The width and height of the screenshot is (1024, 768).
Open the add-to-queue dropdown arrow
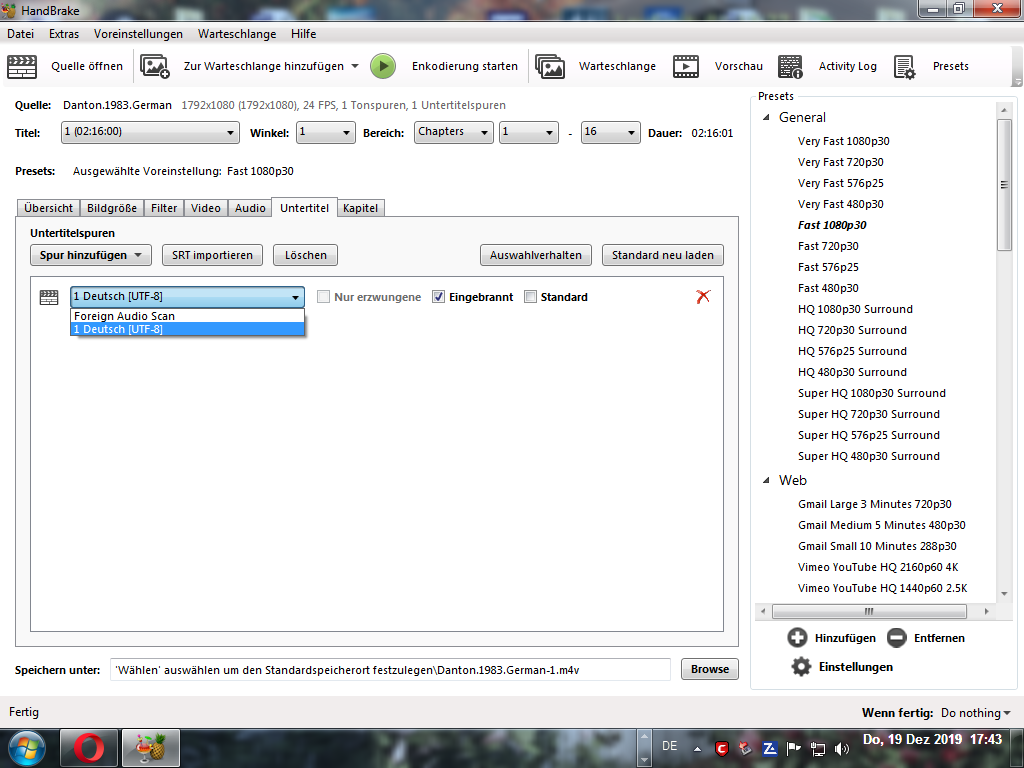pos(355,66)
